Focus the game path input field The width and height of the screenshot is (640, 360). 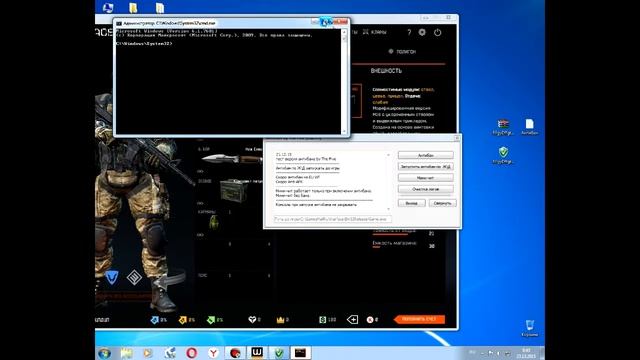[333, 219]
